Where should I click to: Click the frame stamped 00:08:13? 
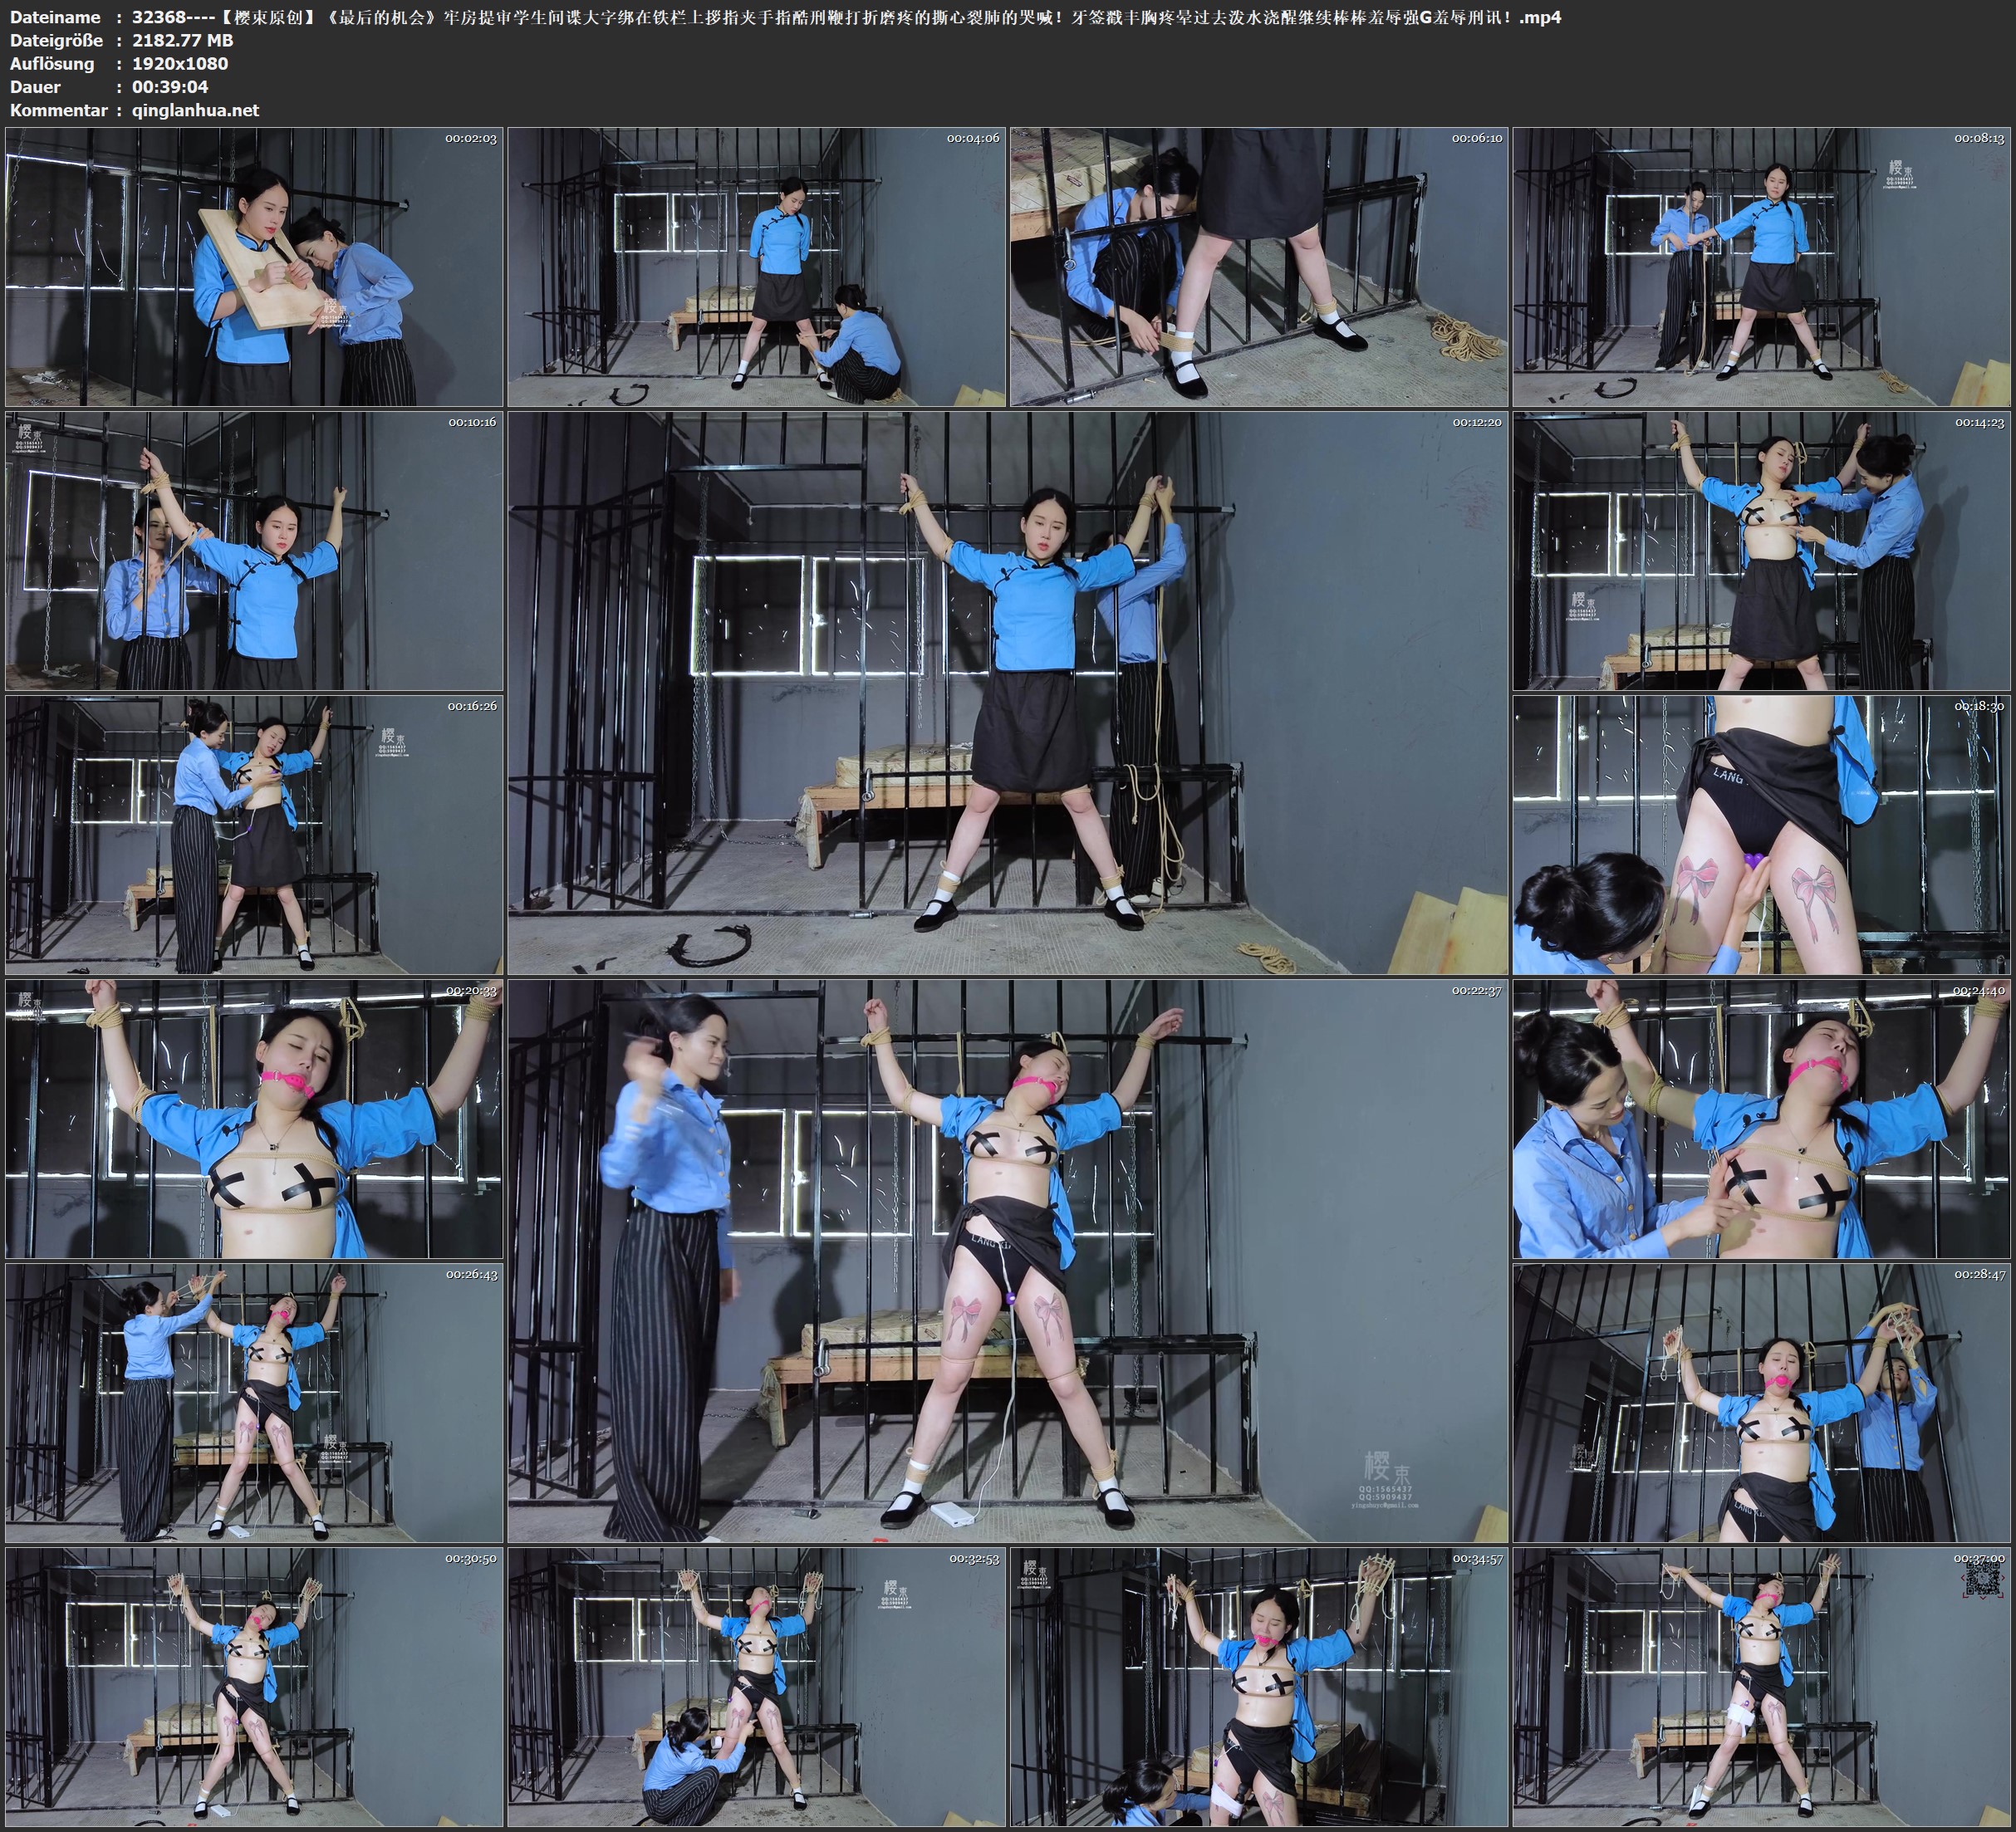[x=1761, y=266]
